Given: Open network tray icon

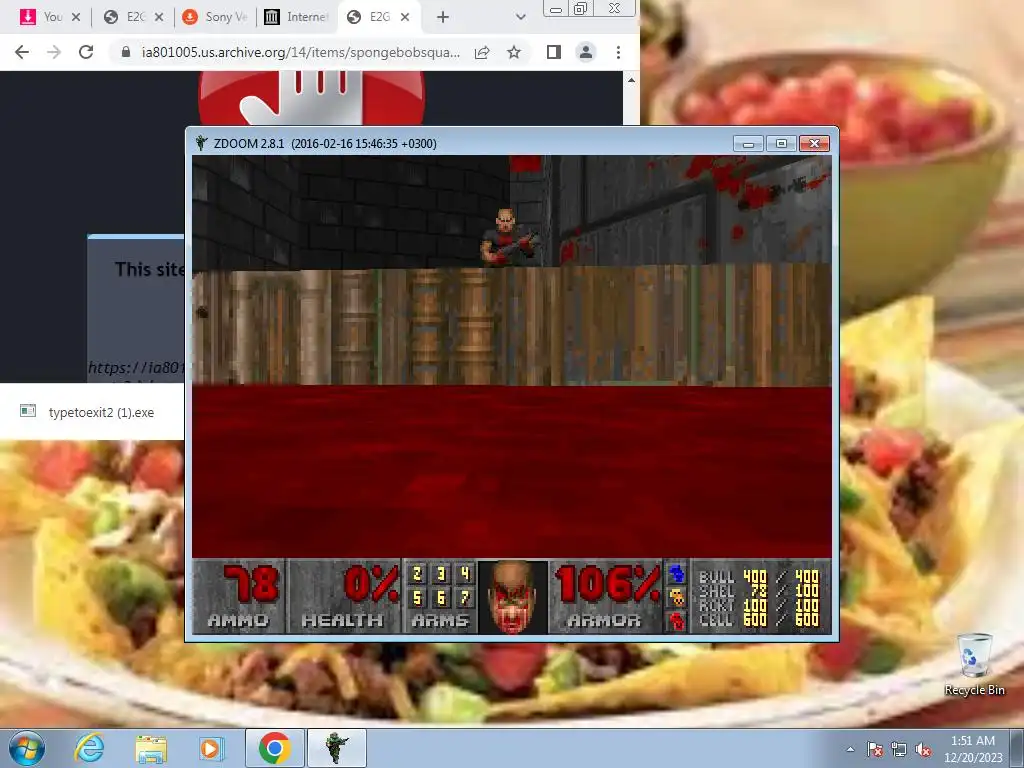Looking at the screenshot, I should (899, 749).
